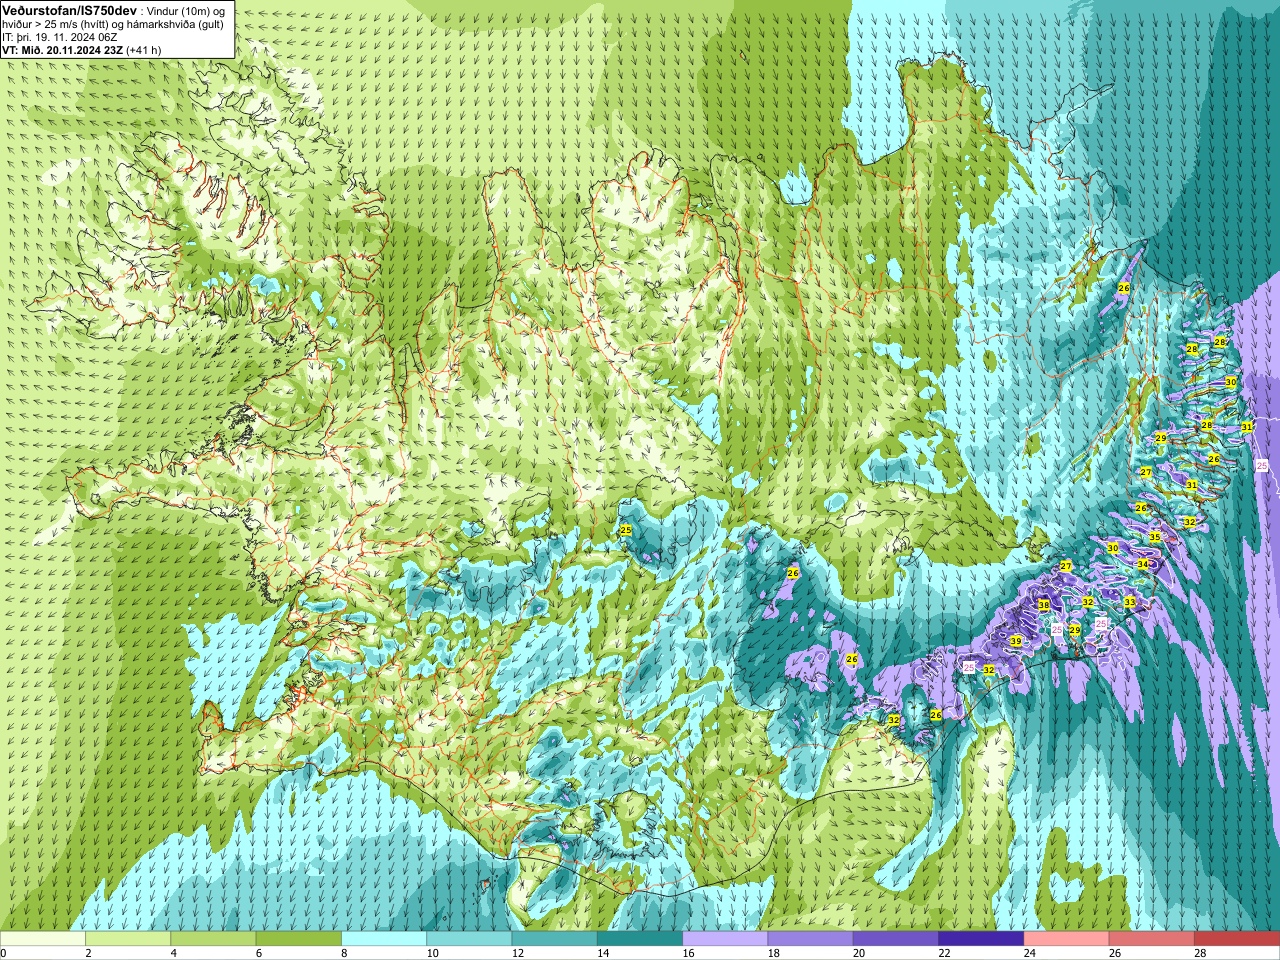Select the dark teal 14–16 legend swatch
The width and height of the screenshot is (1280, 960).
point(640,939)
